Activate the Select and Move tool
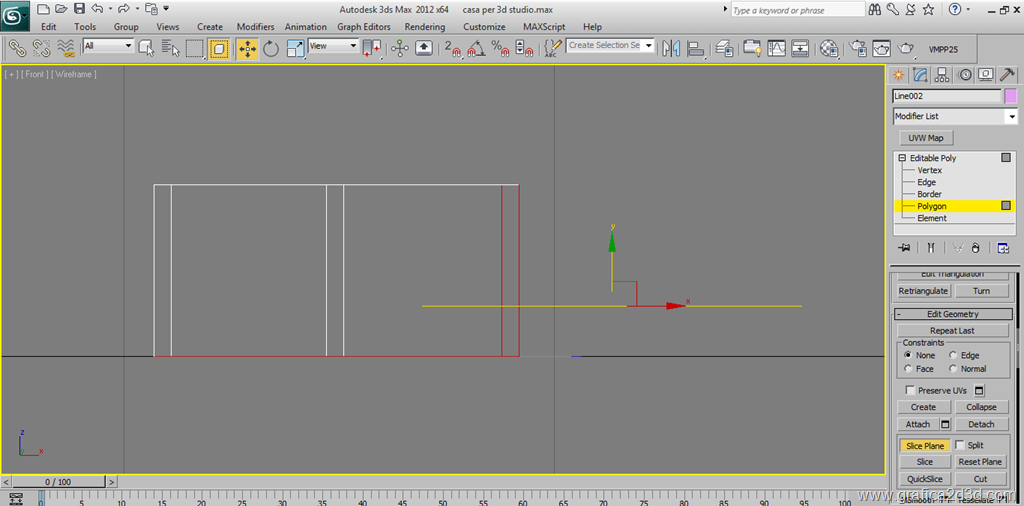 click(x=247, y=48)
